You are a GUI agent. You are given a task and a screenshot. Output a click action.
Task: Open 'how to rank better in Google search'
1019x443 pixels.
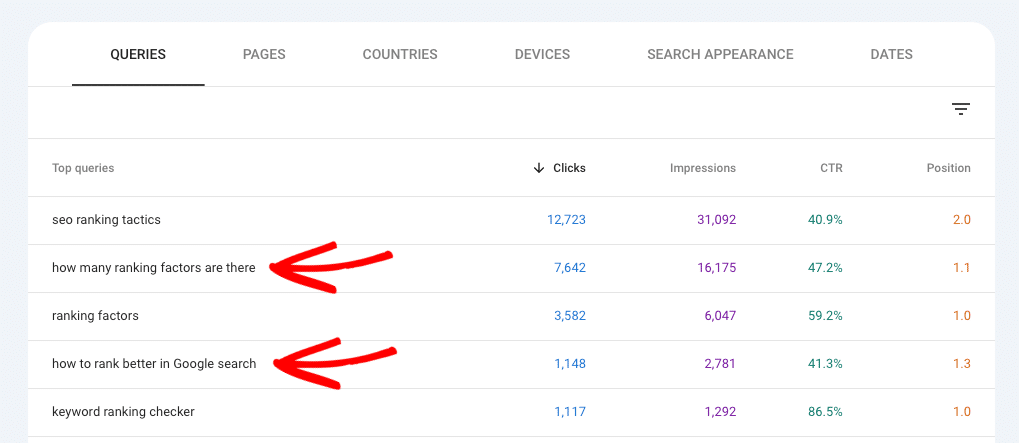pyautogui.click(x=154, y=364)
